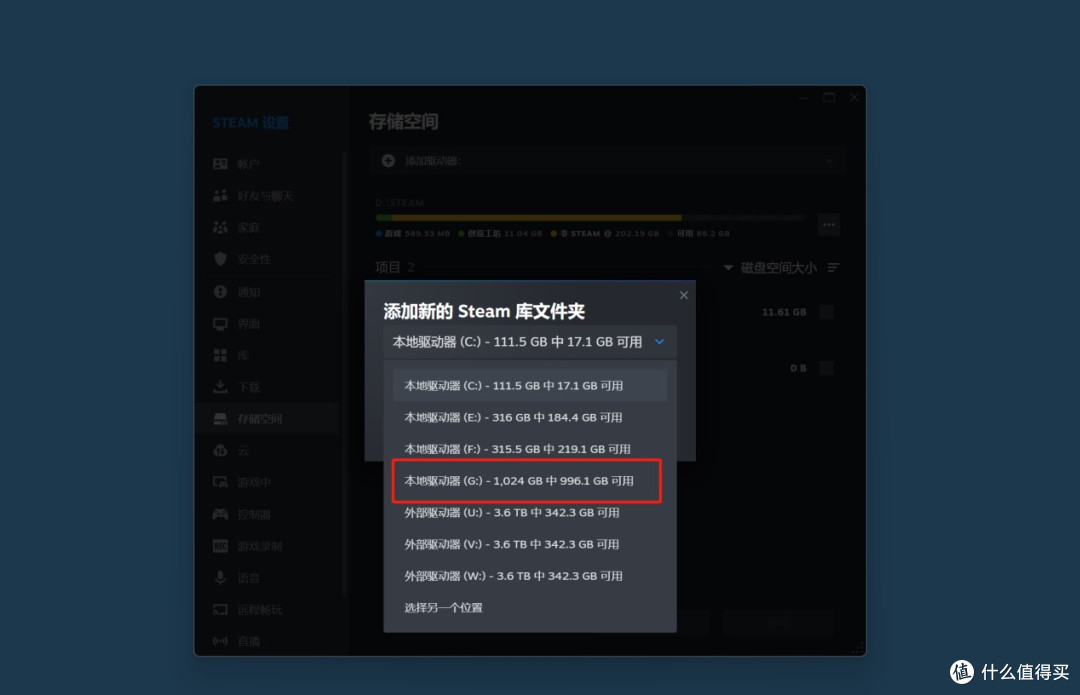Open the 游戏中 in-game icon
The height and width of the screenshot is (695, 1080).
tap(220, 482)
